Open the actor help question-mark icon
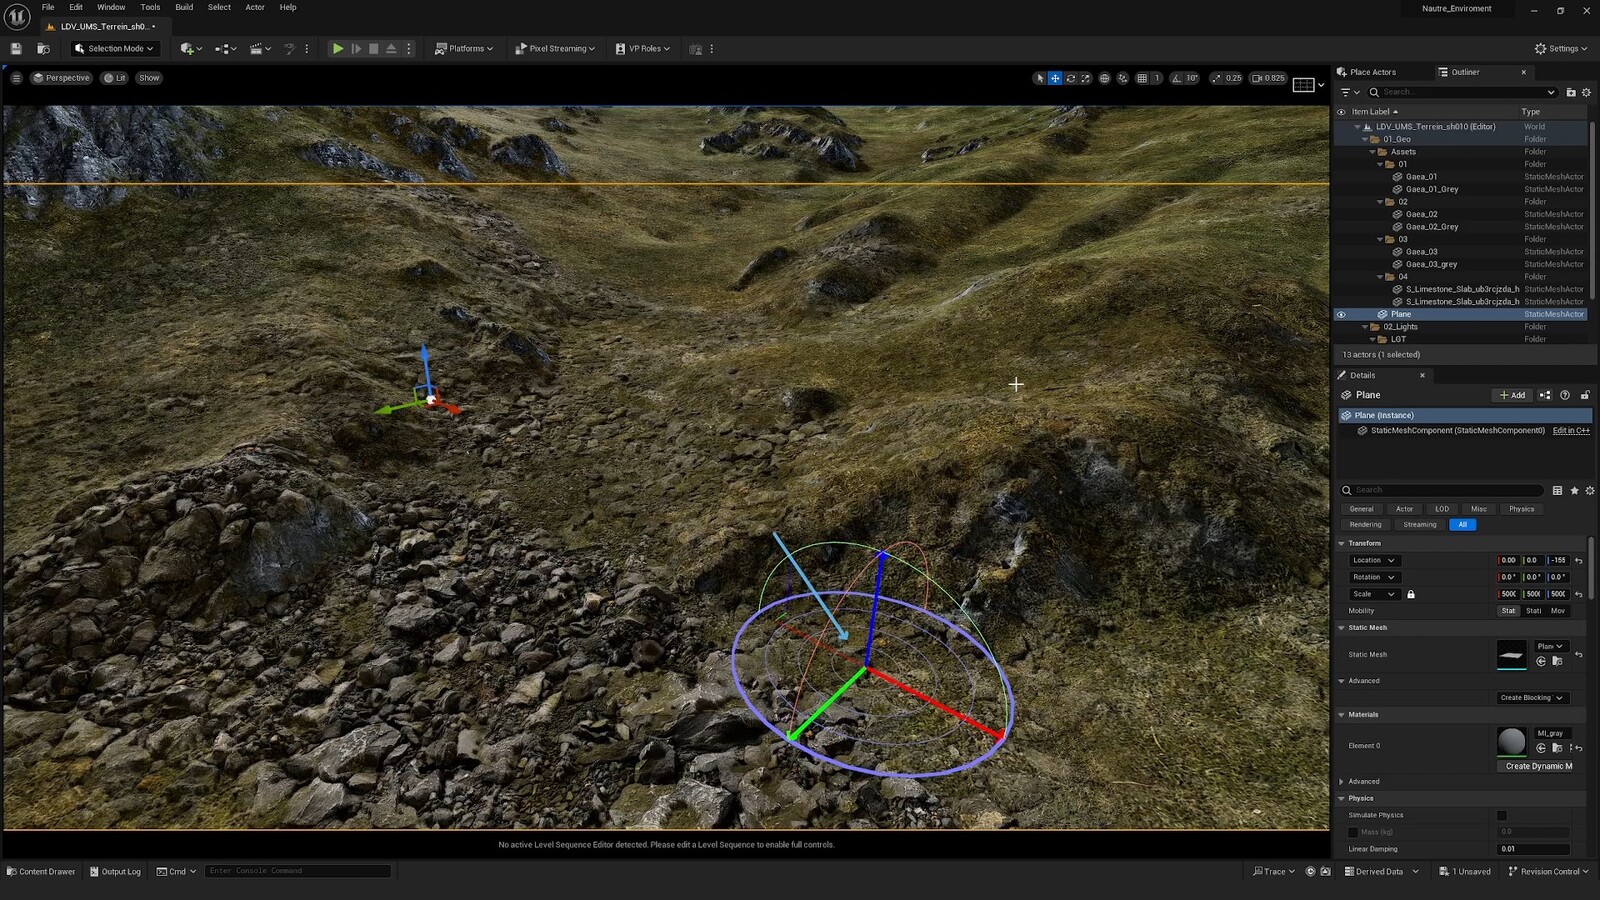Image resolution: width=1600 pixels, height=900 pixels. 1565,395
